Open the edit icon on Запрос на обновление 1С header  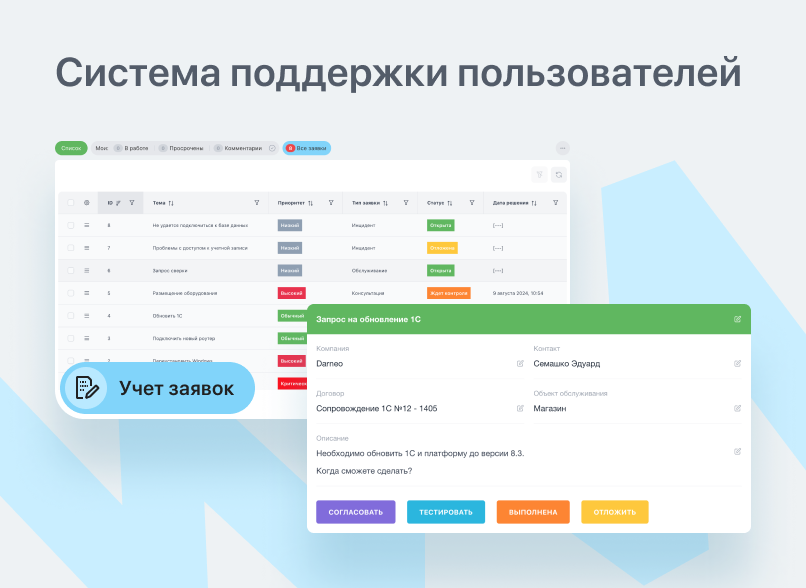[x=736, y=319]
